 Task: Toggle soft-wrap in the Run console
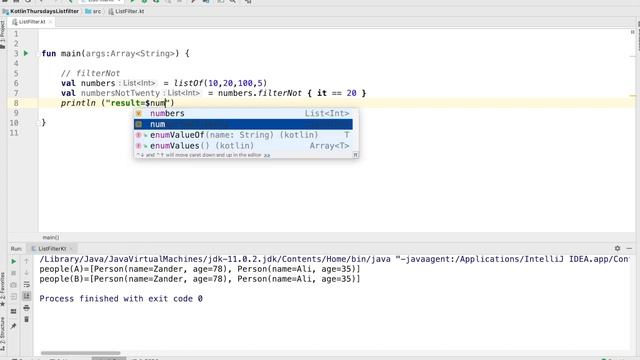point(27,284)
